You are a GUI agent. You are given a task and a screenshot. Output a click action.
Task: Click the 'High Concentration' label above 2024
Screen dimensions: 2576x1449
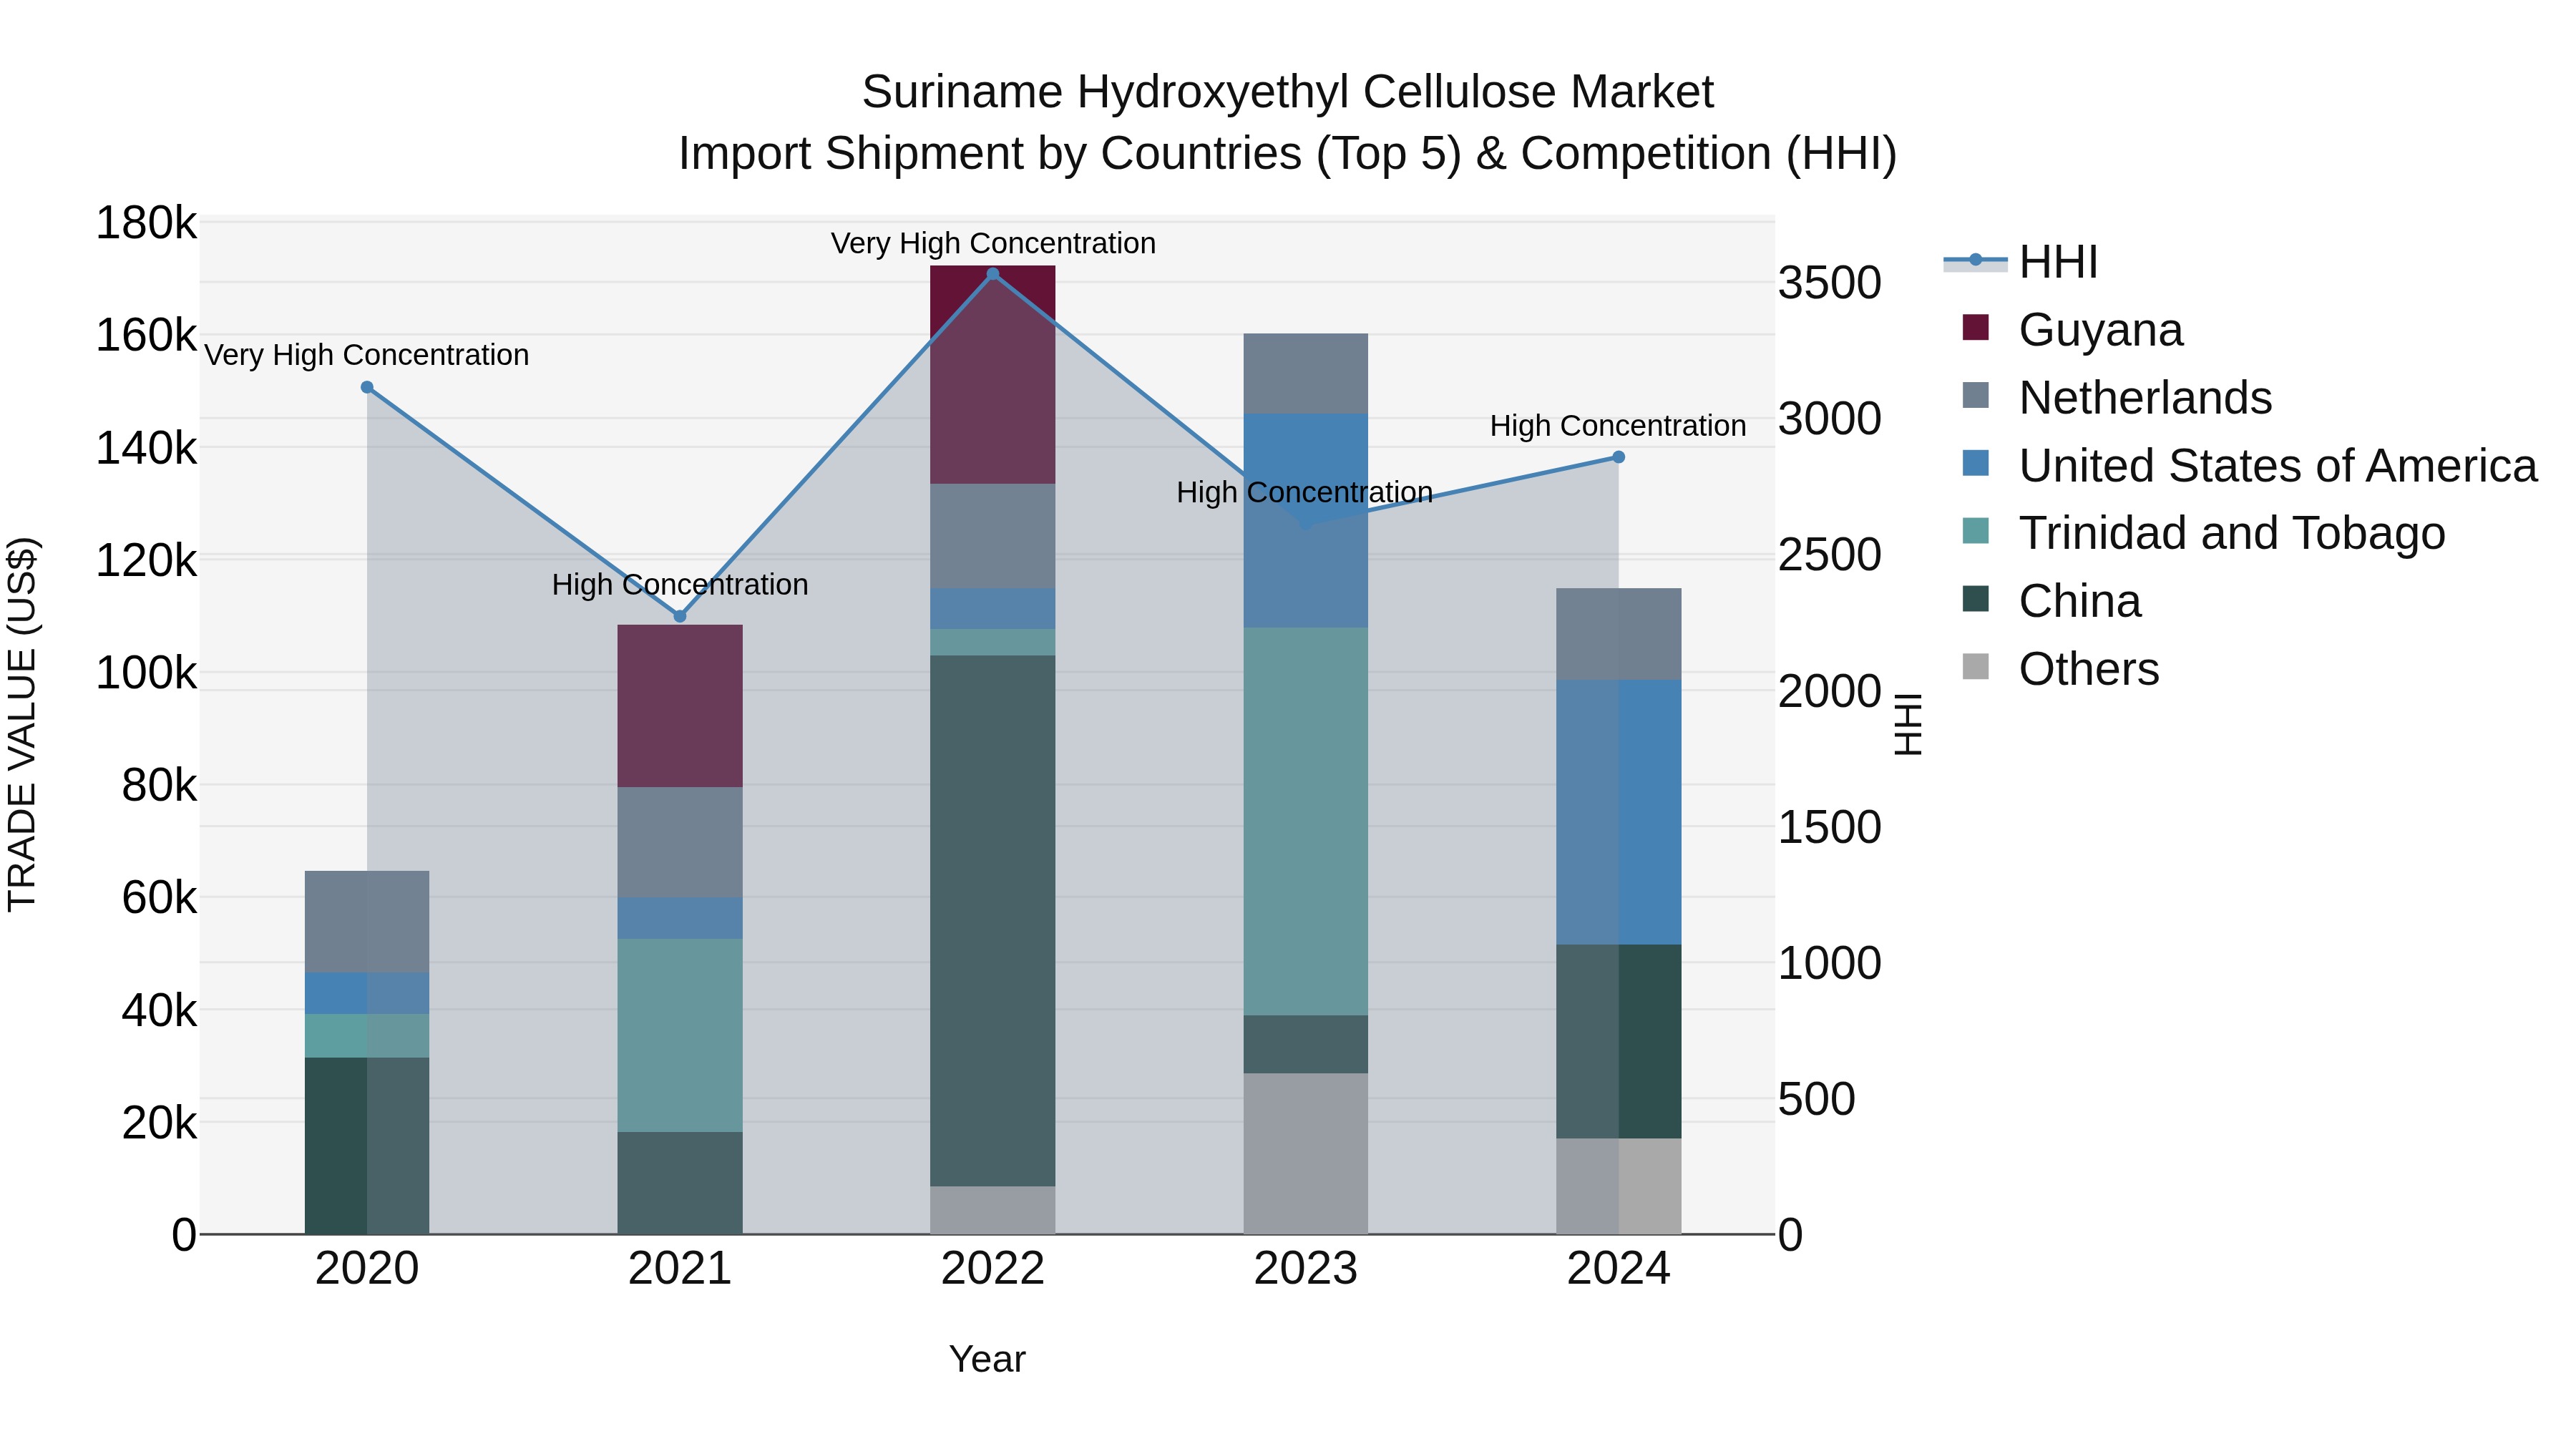tap(1618, 426)
